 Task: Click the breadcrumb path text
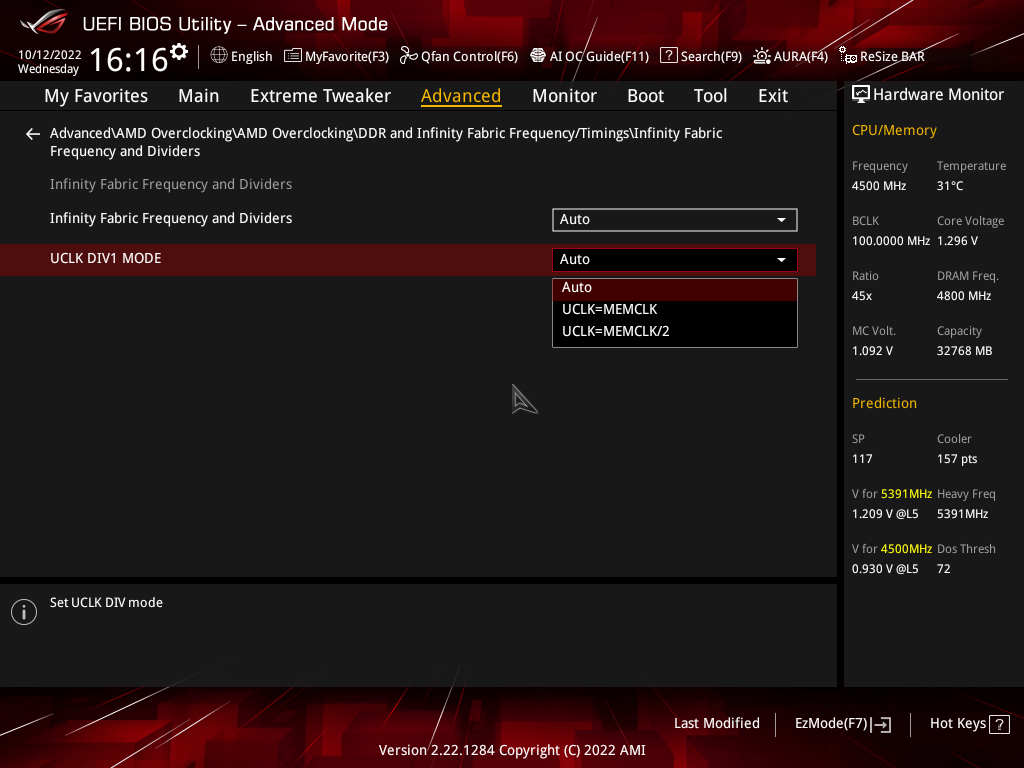coord(386,142)
